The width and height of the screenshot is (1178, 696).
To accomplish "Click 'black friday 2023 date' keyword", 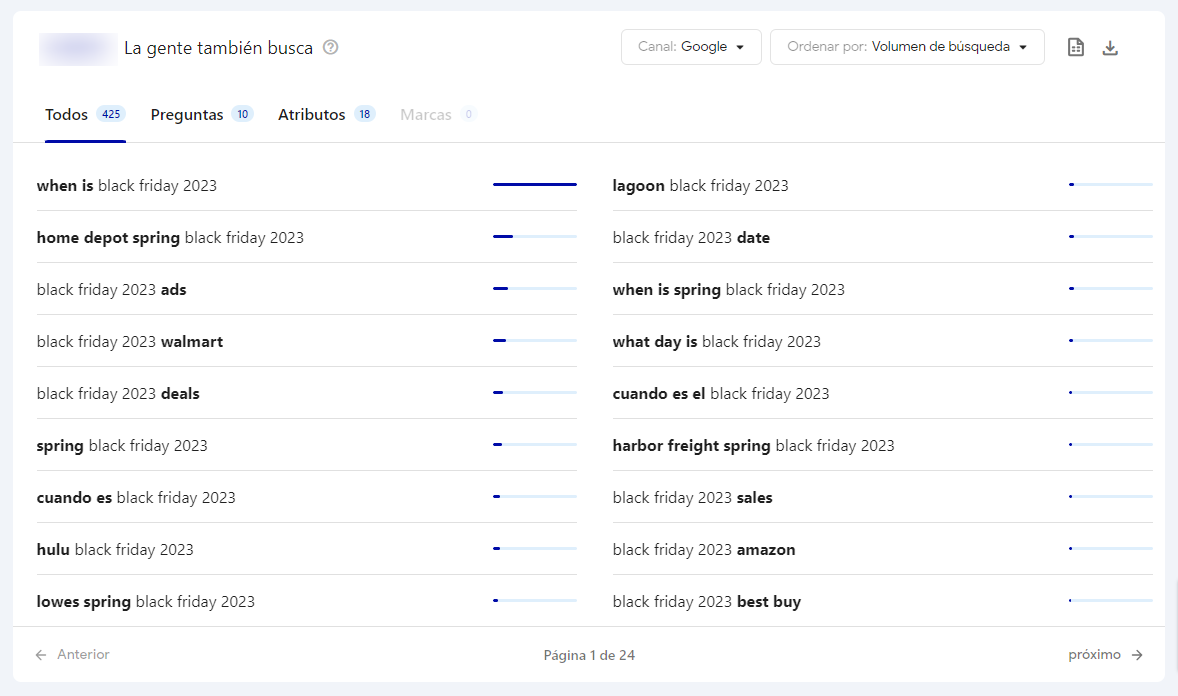I will tap(691, 238).
